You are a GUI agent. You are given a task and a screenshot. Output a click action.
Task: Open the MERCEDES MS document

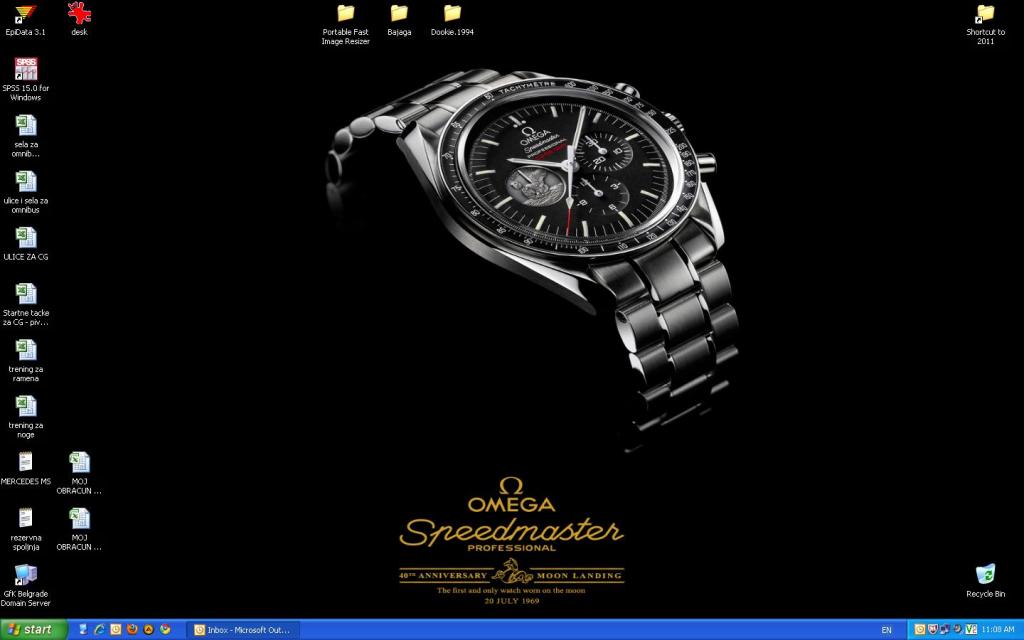25,462
